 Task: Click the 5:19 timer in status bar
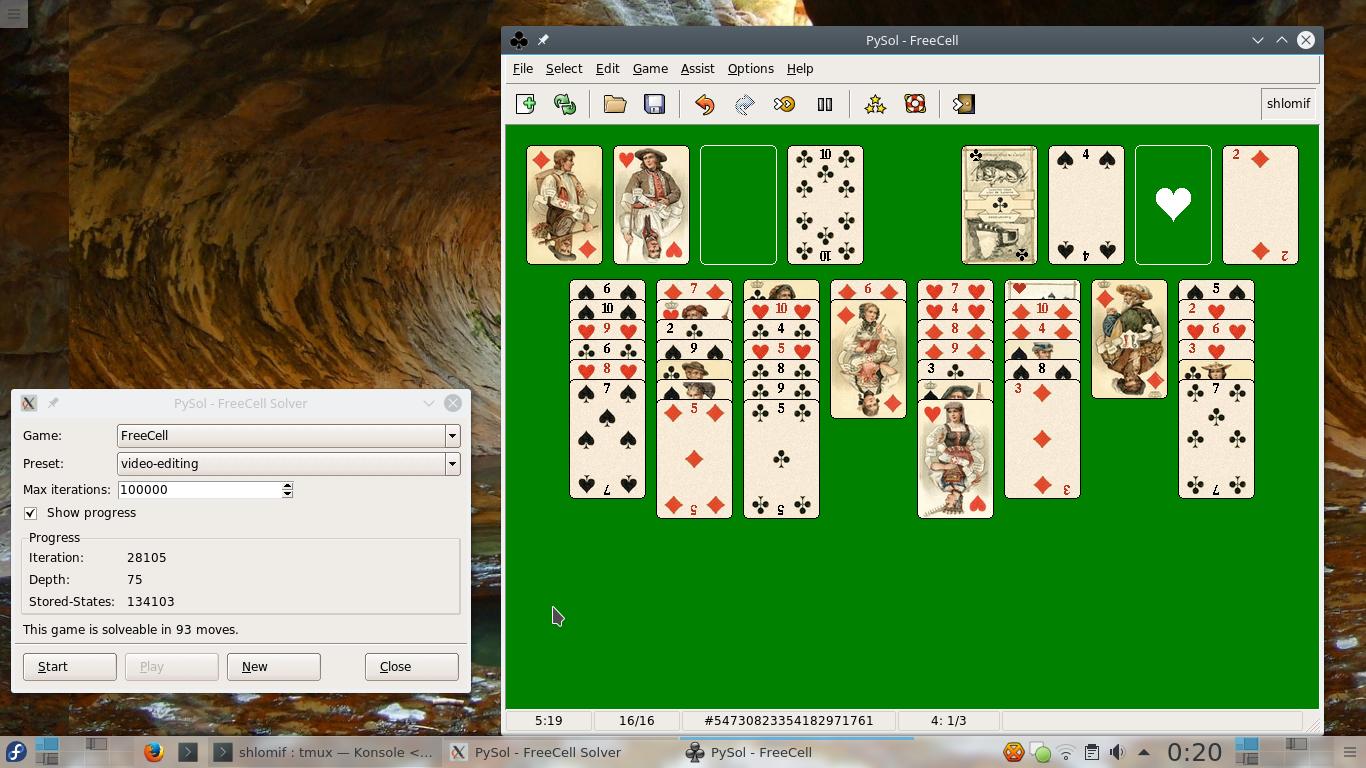click(x=549, y=721)
